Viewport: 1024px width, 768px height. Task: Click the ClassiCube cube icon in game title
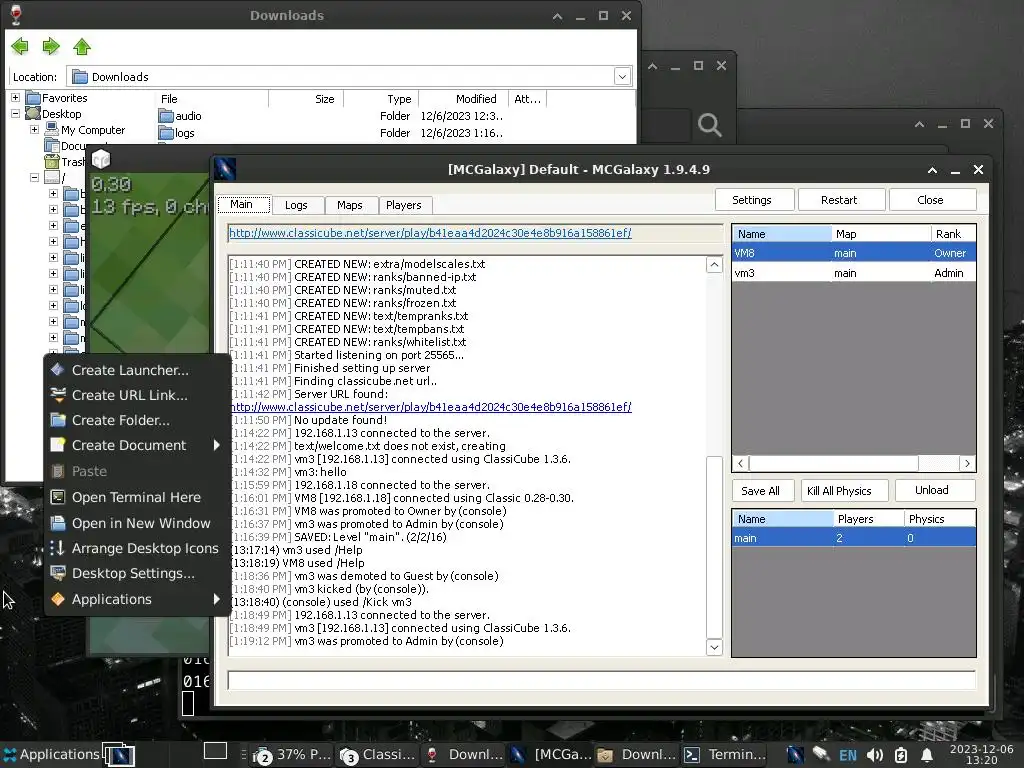pyautogui.click(x=101, y=159)
